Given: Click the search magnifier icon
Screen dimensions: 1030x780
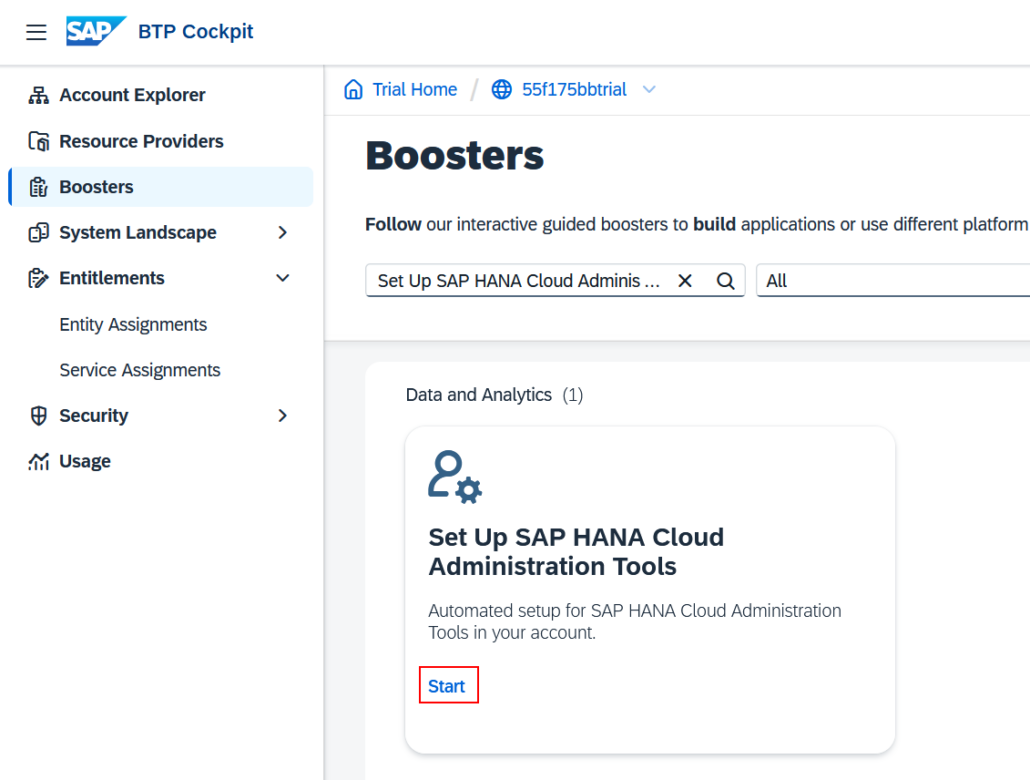Looking at the screenshot, I should click(x=725, y=281).
